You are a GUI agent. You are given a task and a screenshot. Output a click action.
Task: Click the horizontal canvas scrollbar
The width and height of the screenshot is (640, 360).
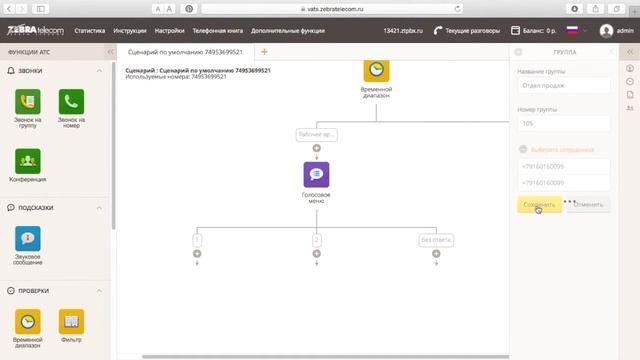pyautogui.click(x=325, y=357)
